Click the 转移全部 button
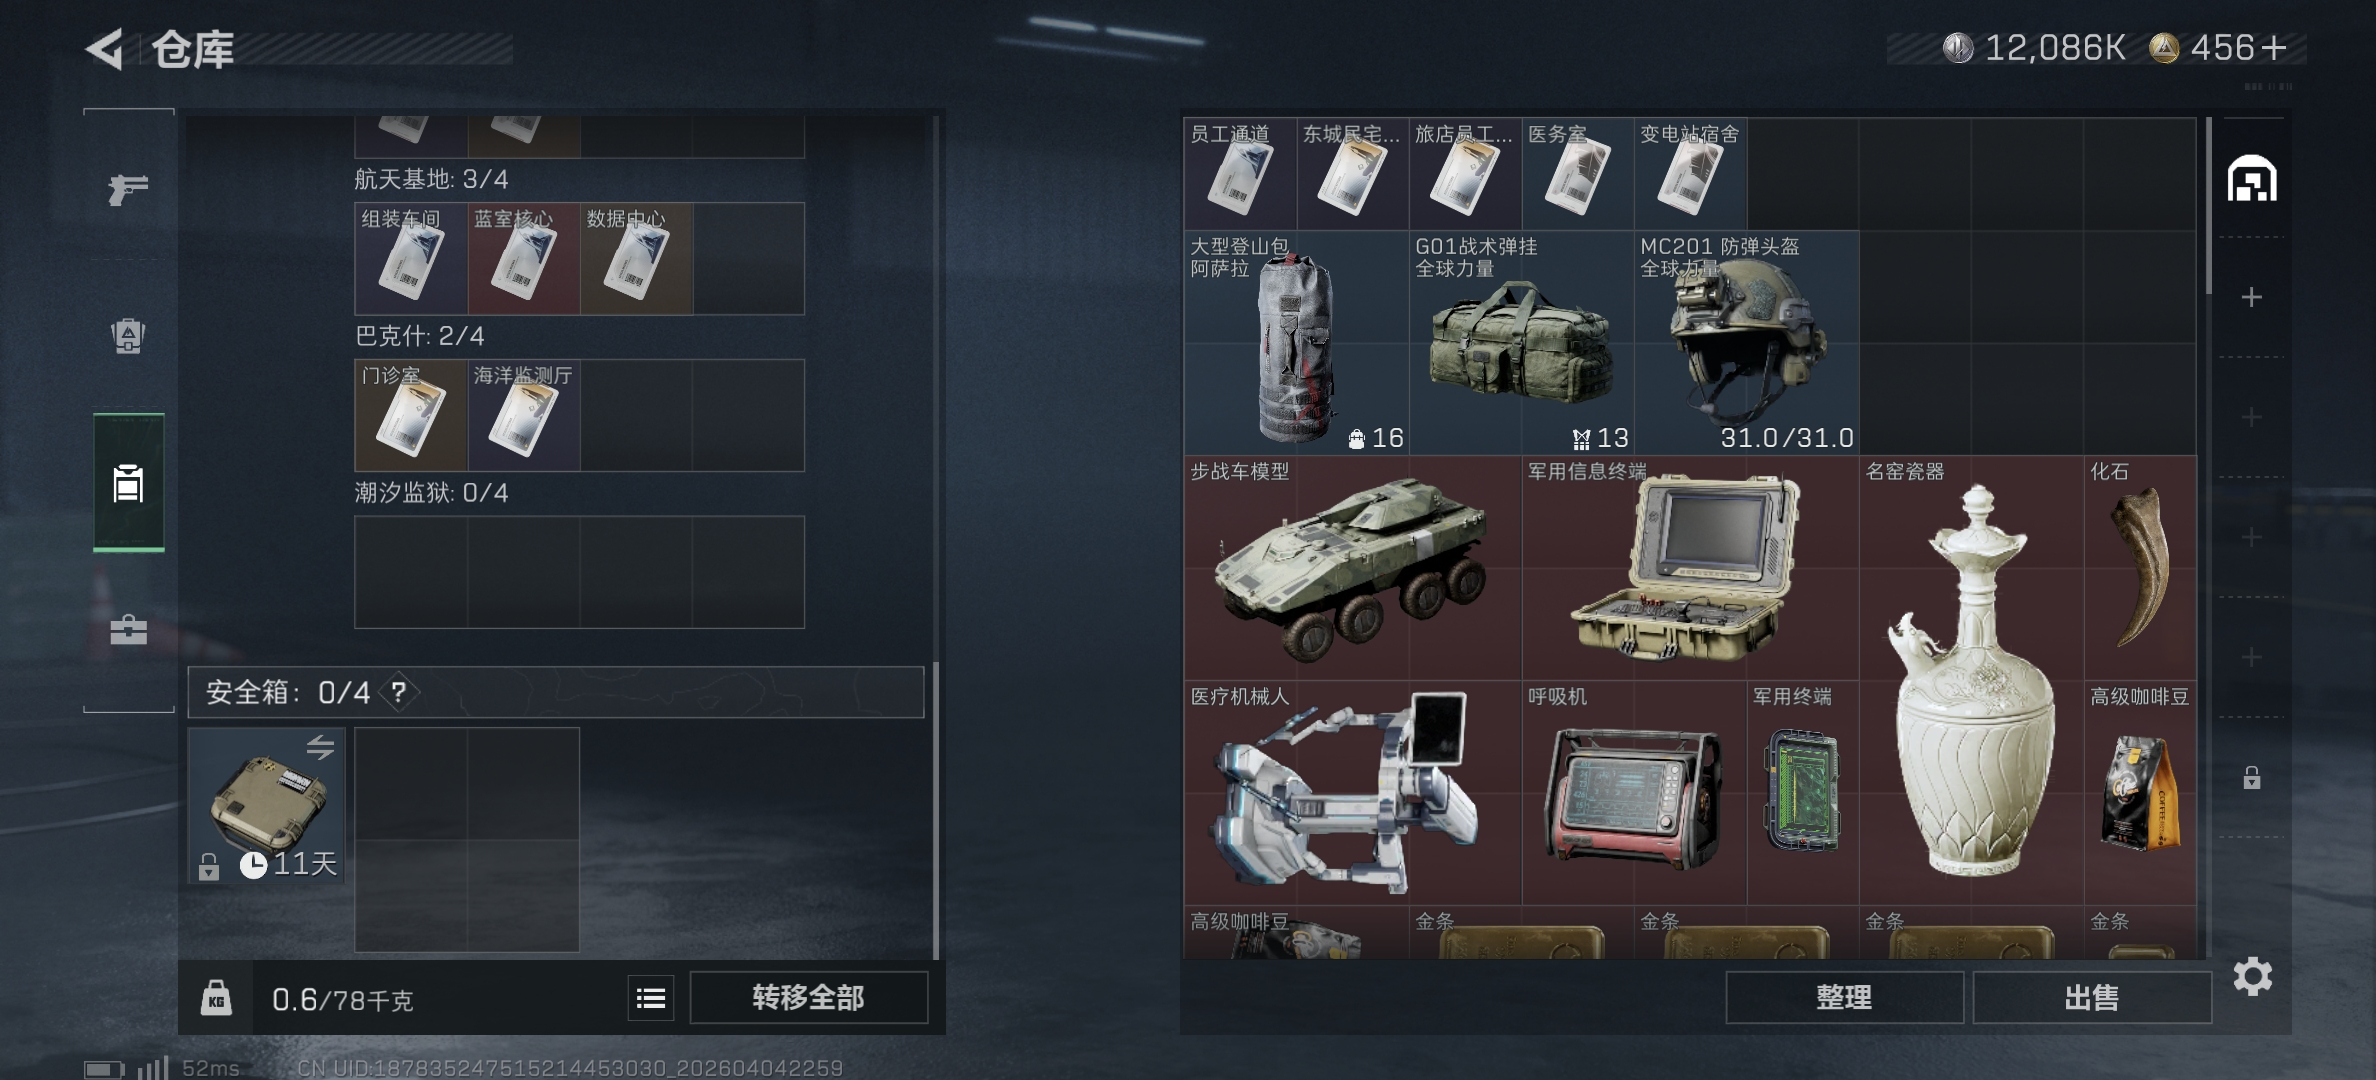Image resolution: width=2376 pixels, height=1080 pixels. 809,998
